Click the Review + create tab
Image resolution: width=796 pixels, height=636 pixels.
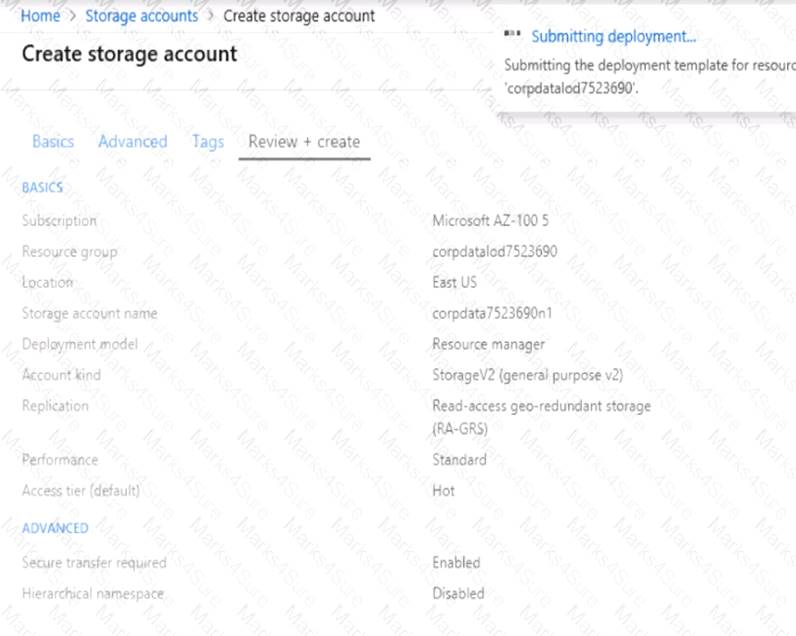click(304, 141)
